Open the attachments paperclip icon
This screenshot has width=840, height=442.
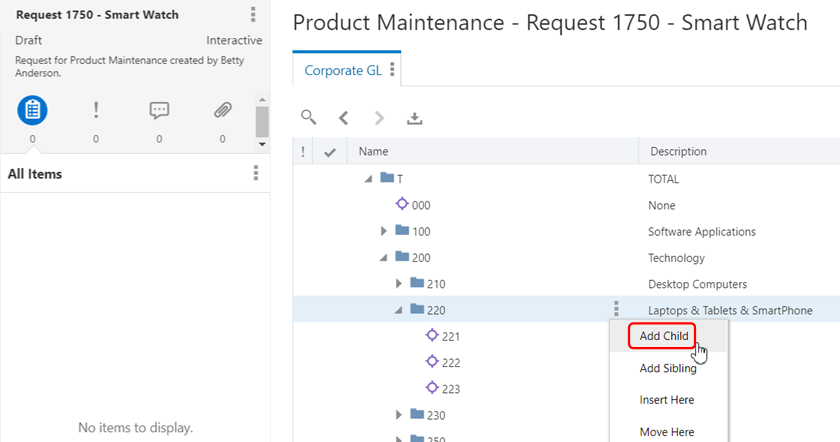click(x=223, y=110)
